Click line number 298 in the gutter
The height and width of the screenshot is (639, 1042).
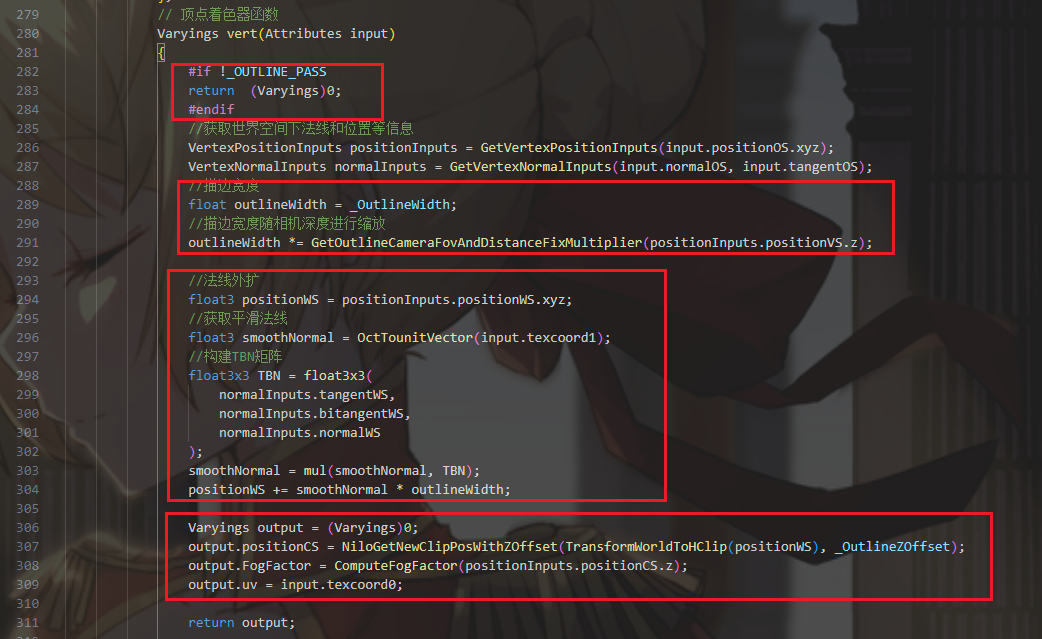tap(27, 375)
